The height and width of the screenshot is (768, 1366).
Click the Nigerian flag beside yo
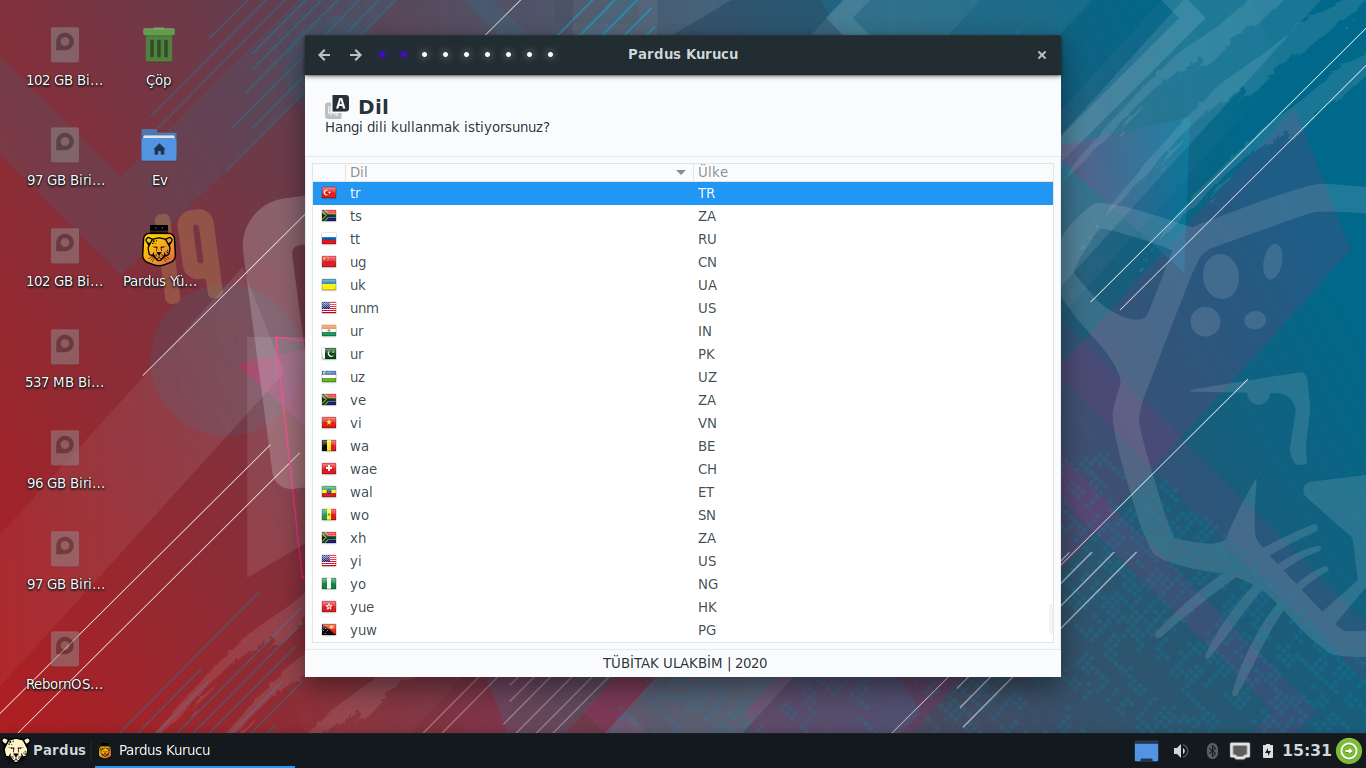coord(329,584)
